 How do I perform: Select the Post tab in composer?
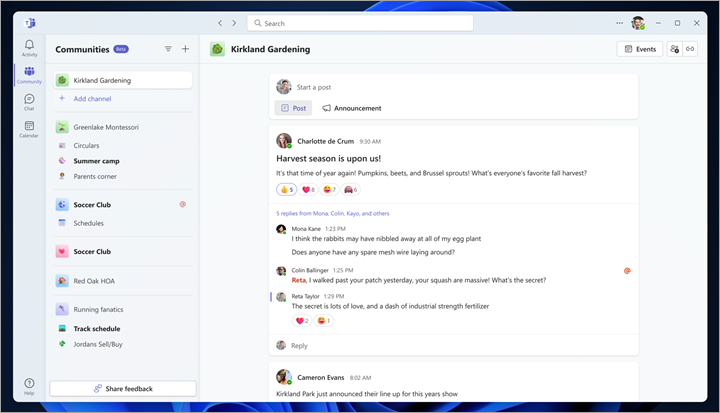(294, 108)
